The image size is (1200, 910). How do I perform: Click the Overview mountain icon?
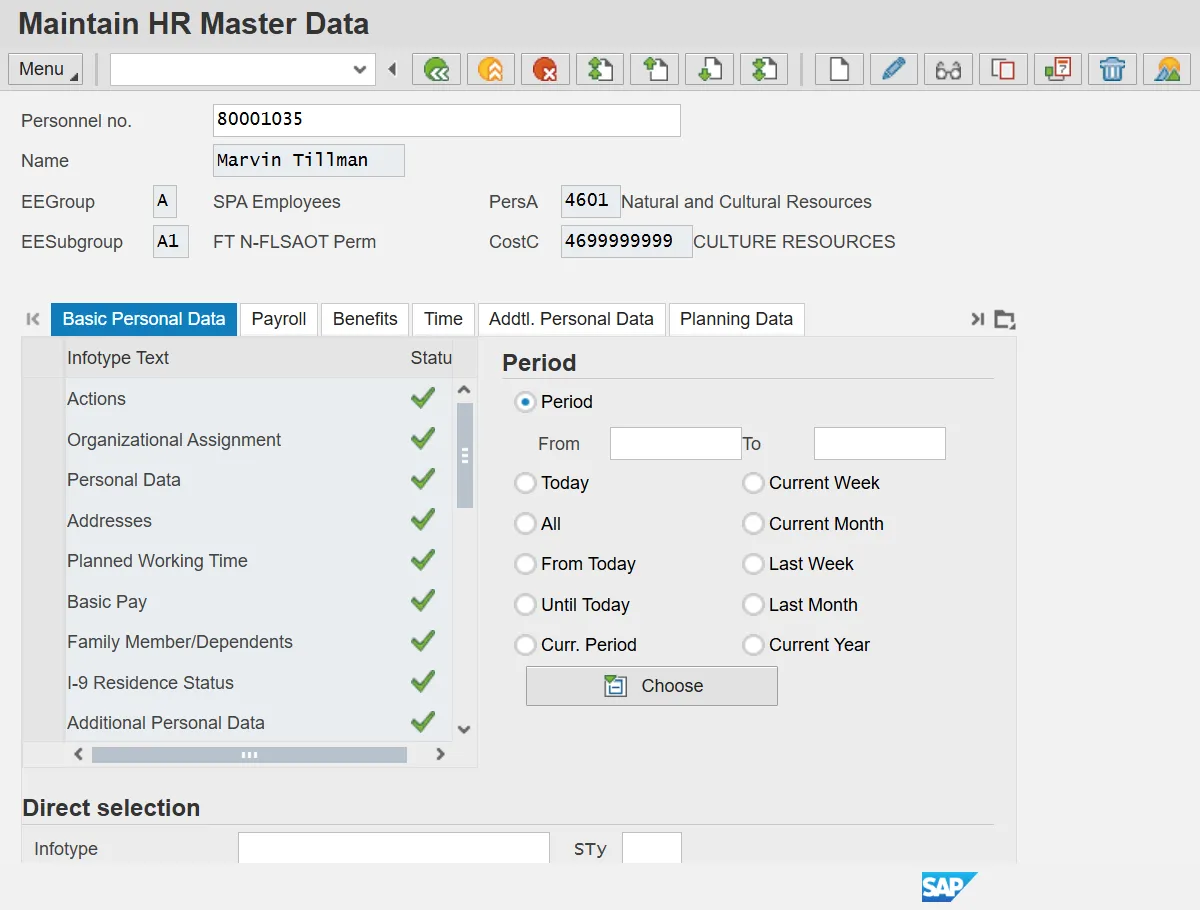pos(1166,69)
